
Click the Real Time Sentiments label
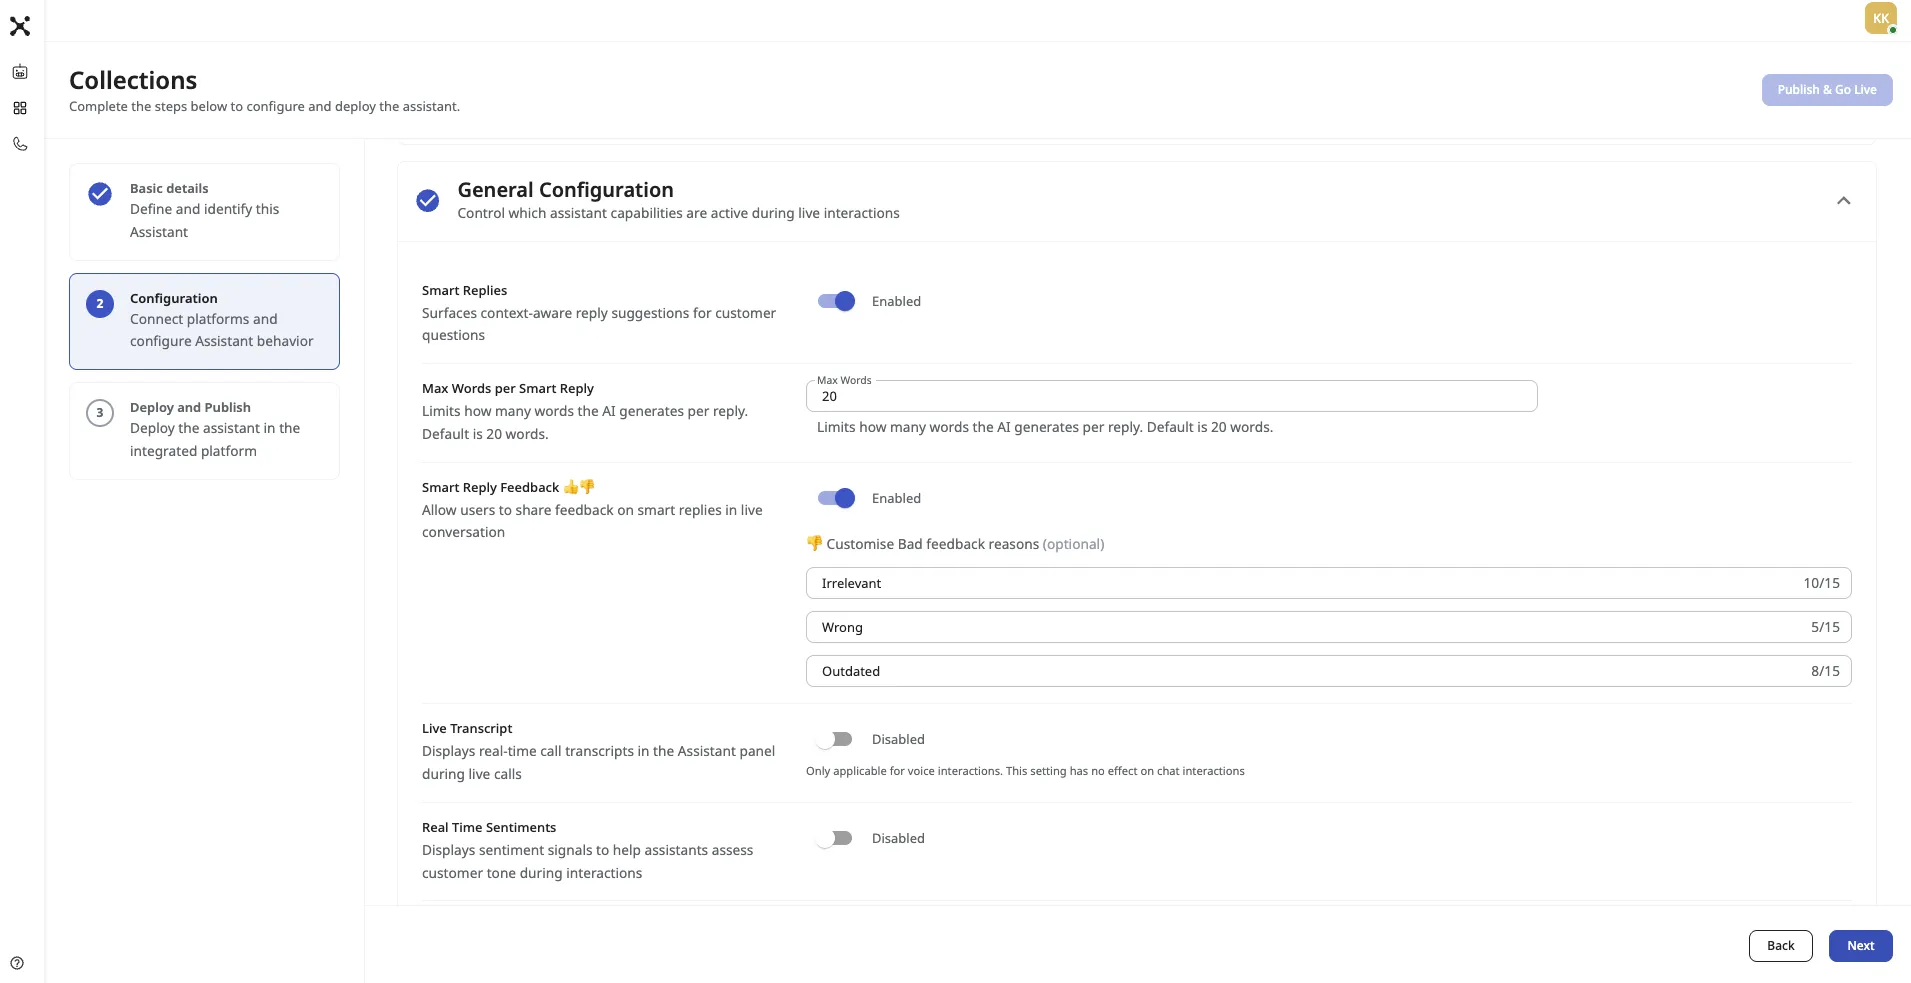tap(489, 827)
